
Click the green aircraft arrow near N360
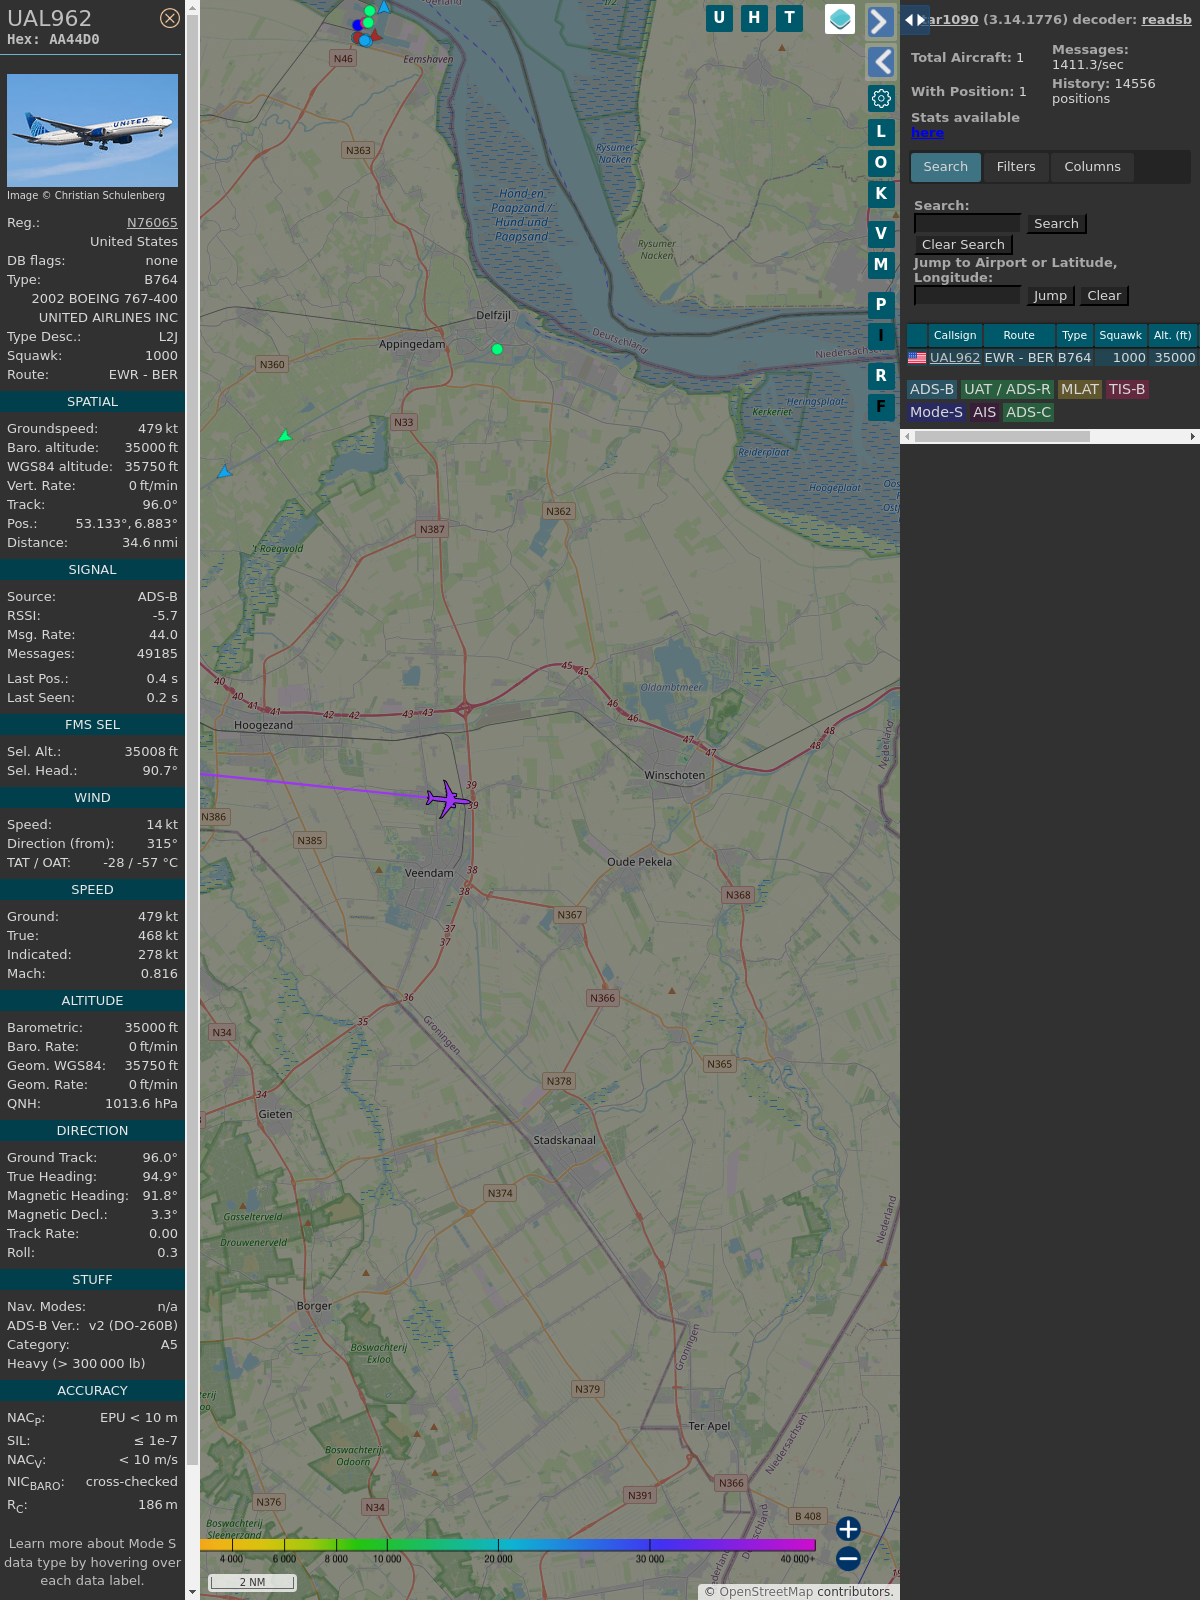coord(285,436)
